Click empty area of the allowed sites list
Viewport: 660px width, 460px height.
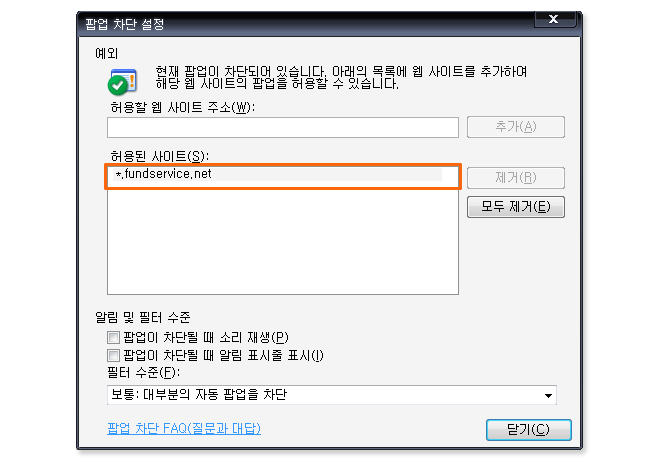(283, 242)
